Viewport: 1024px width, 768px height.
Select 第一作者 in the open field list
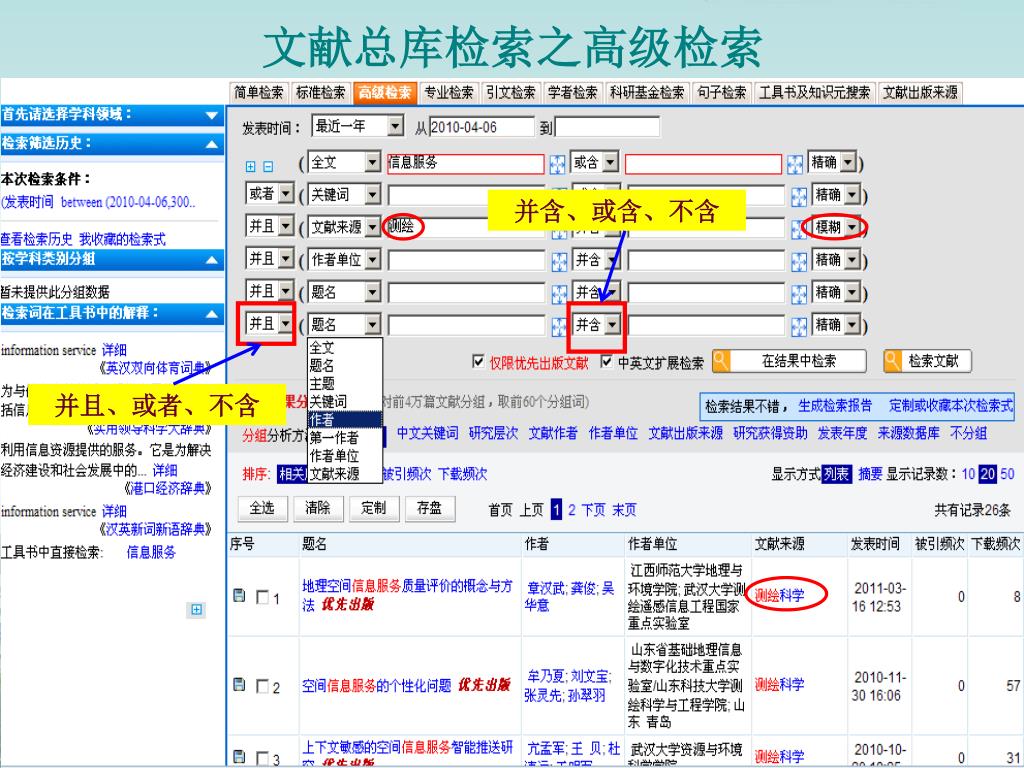pyautogui.click(x=334, y=437)
